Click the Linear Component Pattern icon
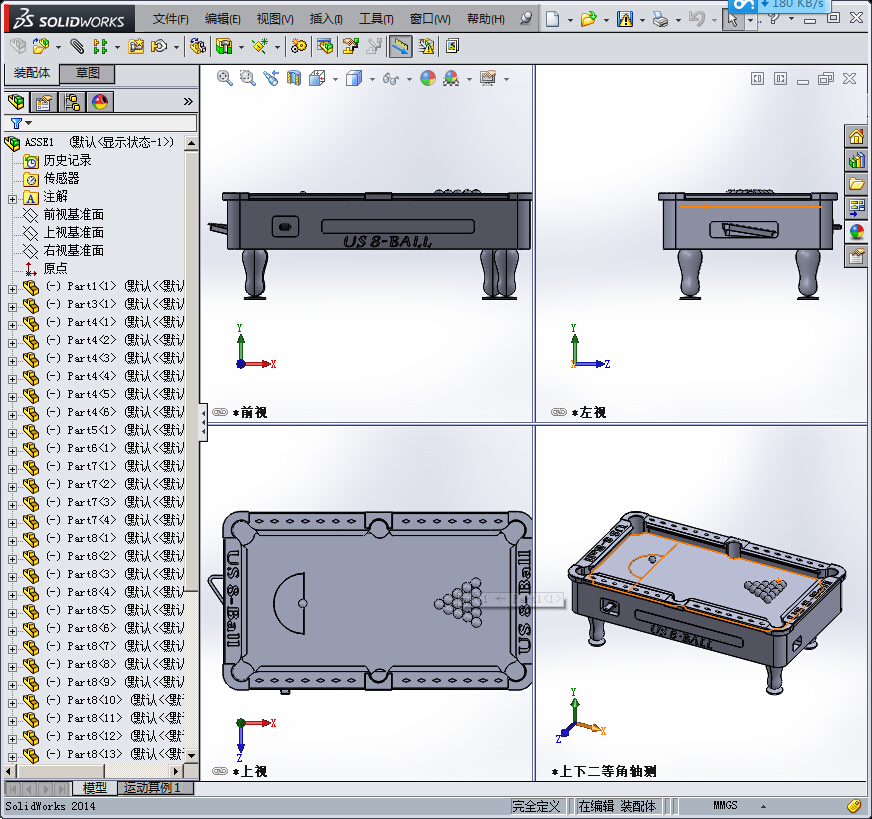This screenshot has width=872, height=819. 100,46
